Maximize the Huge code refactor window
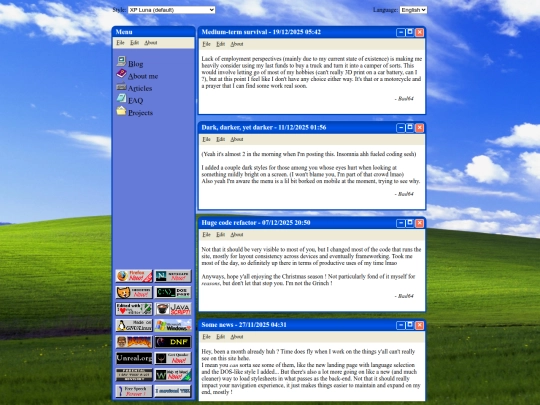 pos(410,223)
